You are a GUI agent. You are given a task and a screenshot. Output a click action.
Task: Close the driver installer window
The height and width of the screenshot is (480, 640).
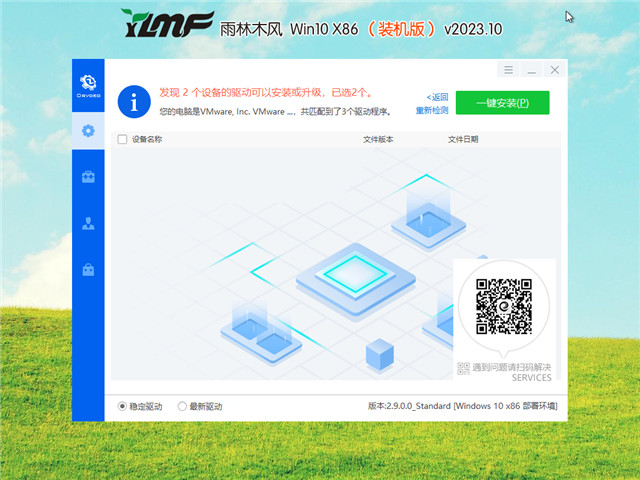(554, 70)
